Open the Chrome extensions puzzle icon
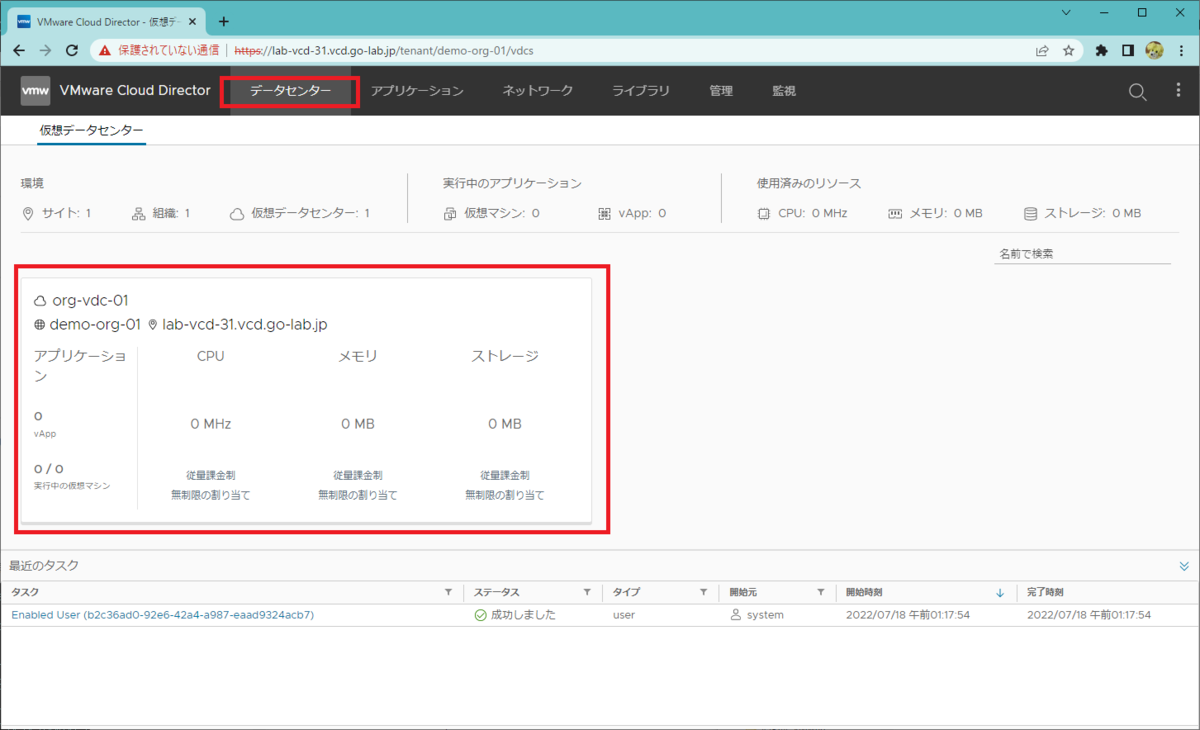 click(1102, 50)
